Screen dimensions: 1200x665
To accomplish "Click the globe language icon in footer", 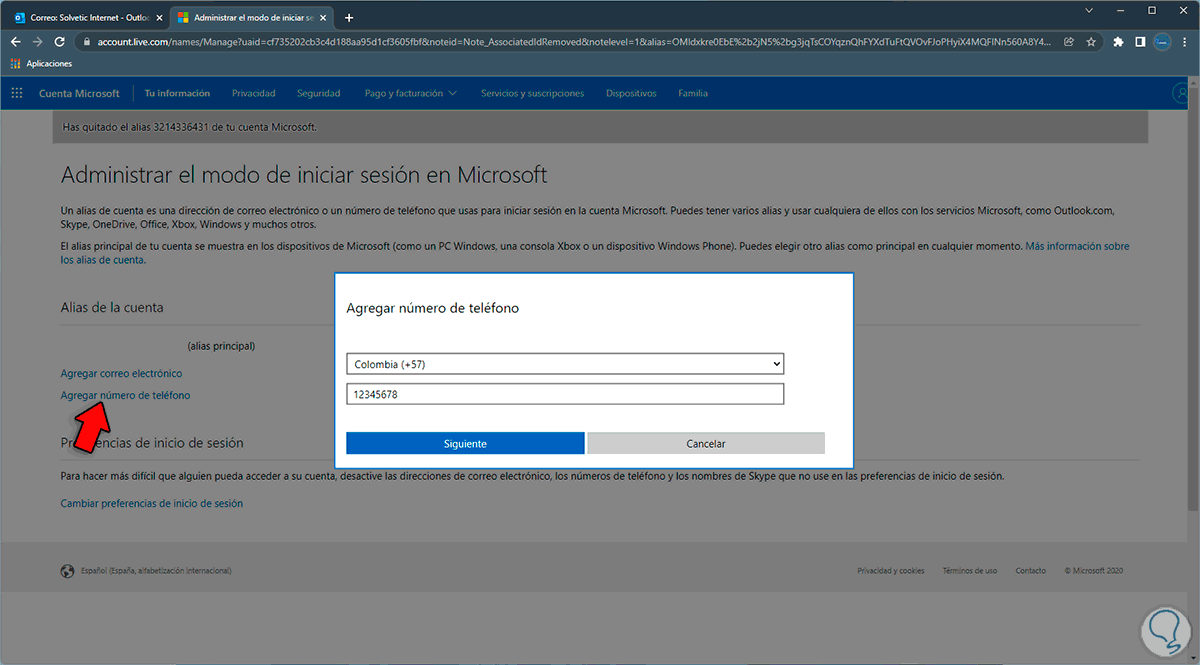I will [67, 571].
